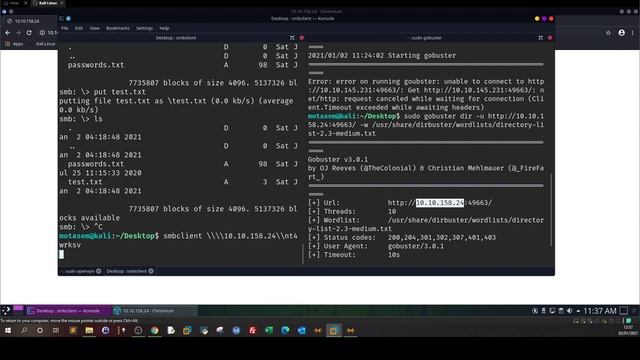
Task: Click the 11:37 AM clock
Action: [600, 311]
